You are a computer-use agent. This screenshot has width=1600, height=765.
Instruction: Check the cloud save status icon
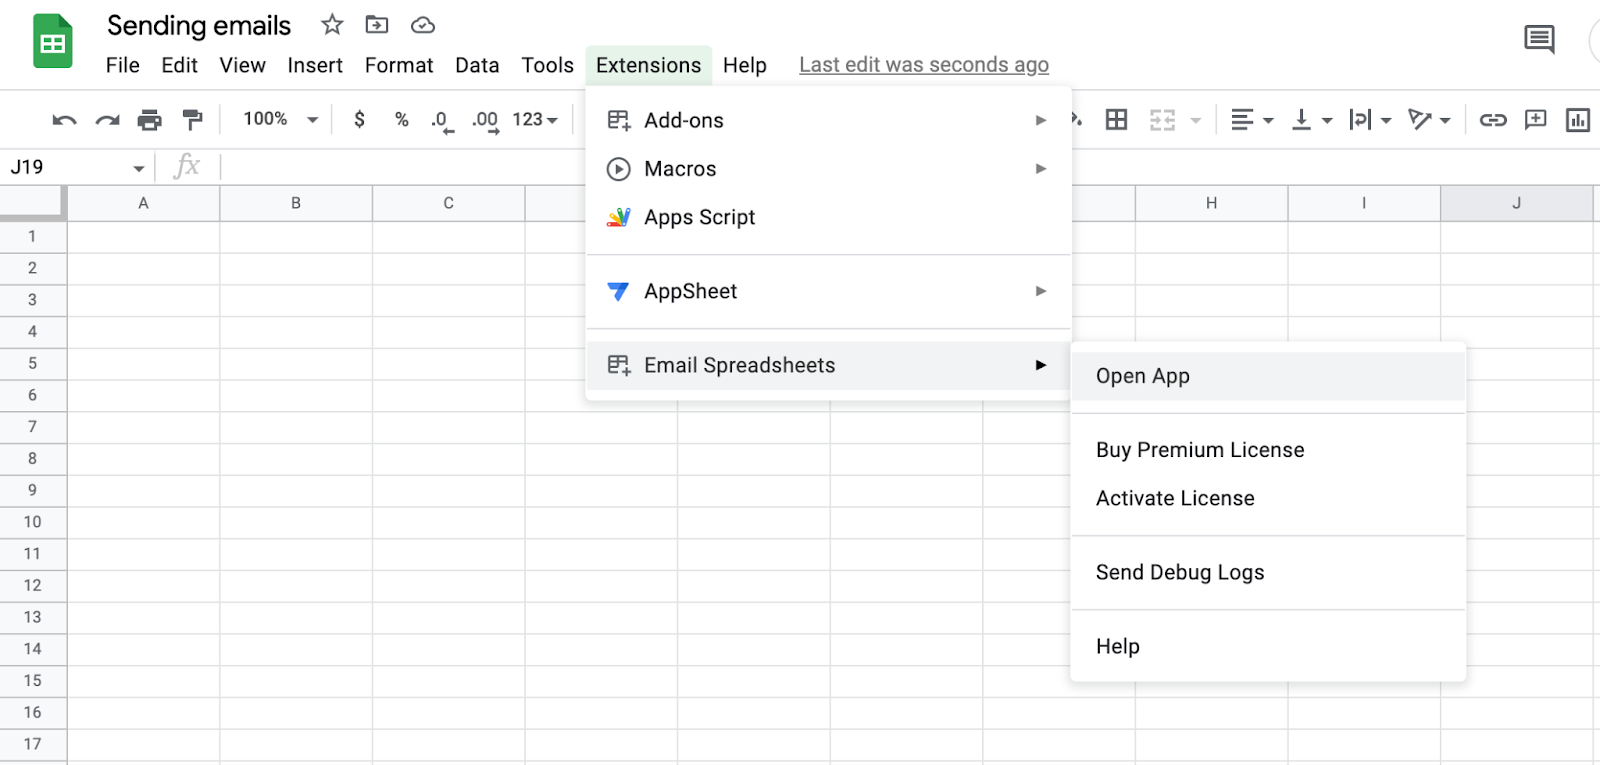(x=423, y=24)
